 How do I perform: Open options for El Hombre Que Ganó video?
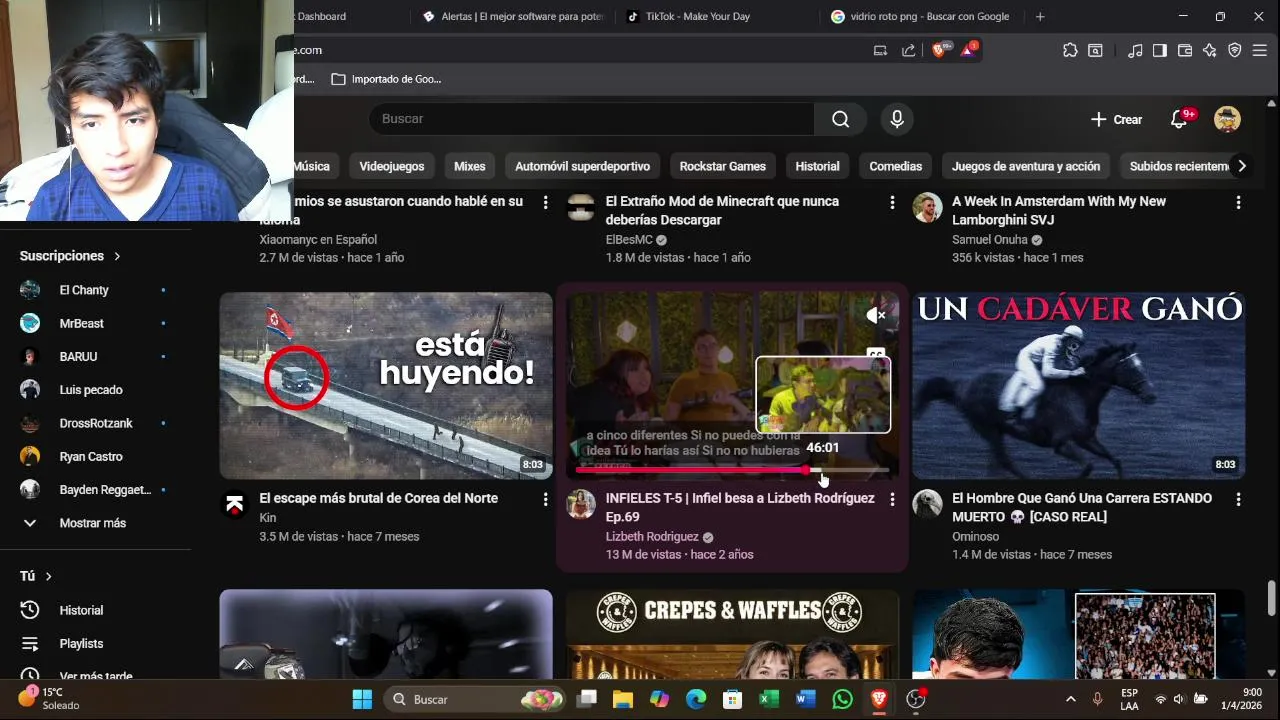(x=1238, y=499)
